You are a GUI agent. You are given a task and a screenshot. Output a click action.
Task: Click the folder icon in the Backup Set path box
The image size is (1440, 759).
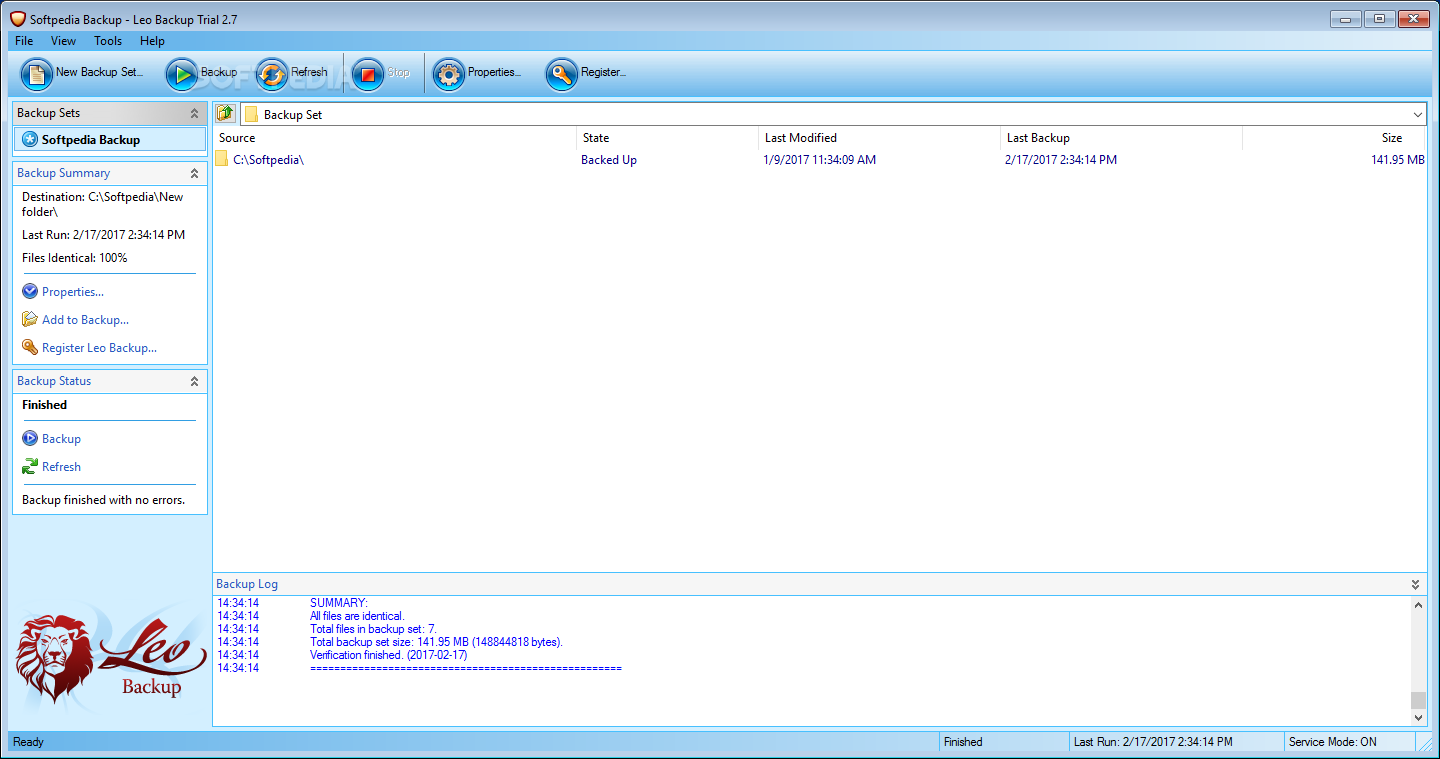(x=252, y=114)
